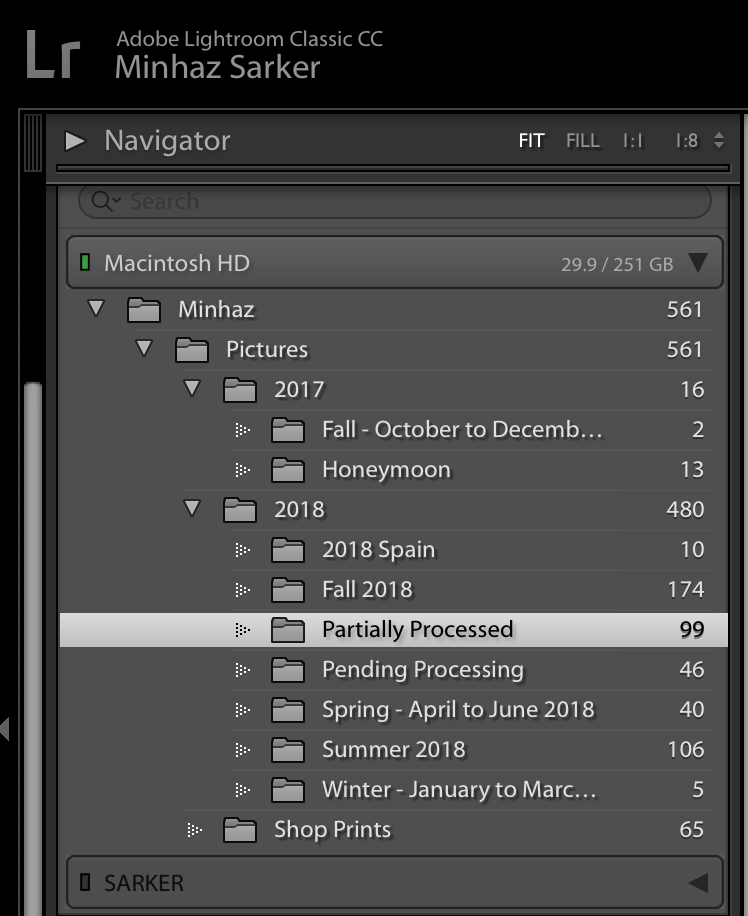
Task: Set Navigator zoom to FIT
Action: [531, 141]
